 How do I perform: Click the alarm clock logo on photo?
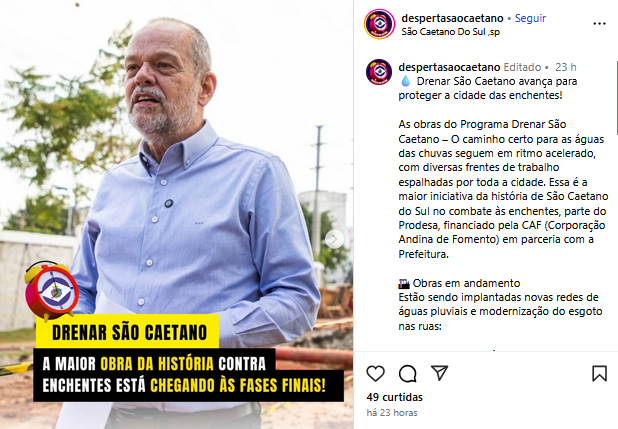[51, 291]
